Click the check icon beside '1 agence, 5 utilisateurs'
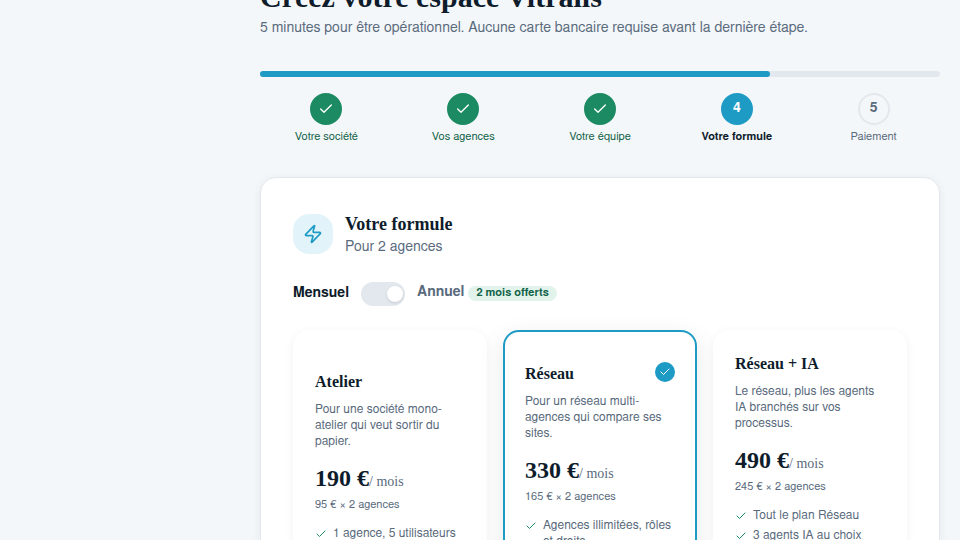960x540 pixels. tap(321, 534)
